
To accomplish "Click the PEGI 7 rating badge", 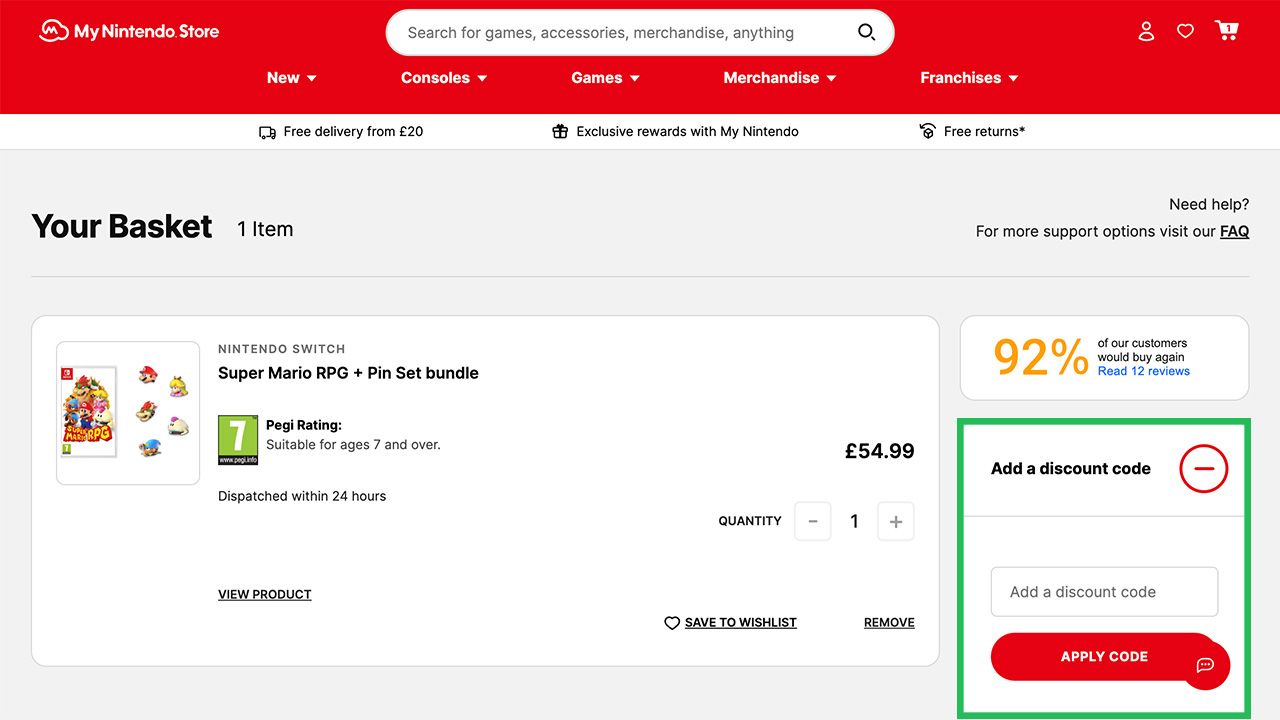I will pos(238,440).
